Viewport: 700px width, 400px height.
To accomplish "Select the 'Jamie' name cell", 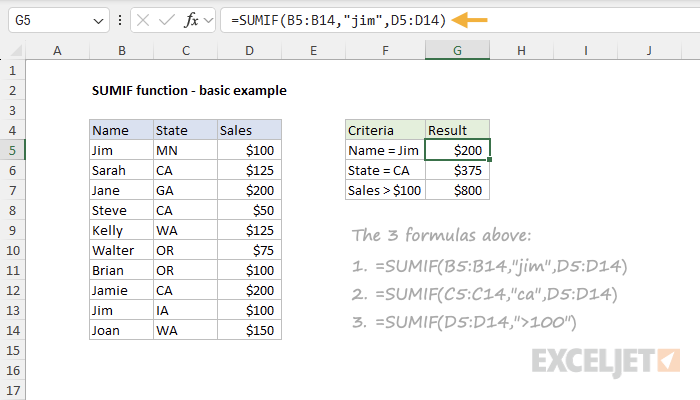I will [x=121, y=291].
